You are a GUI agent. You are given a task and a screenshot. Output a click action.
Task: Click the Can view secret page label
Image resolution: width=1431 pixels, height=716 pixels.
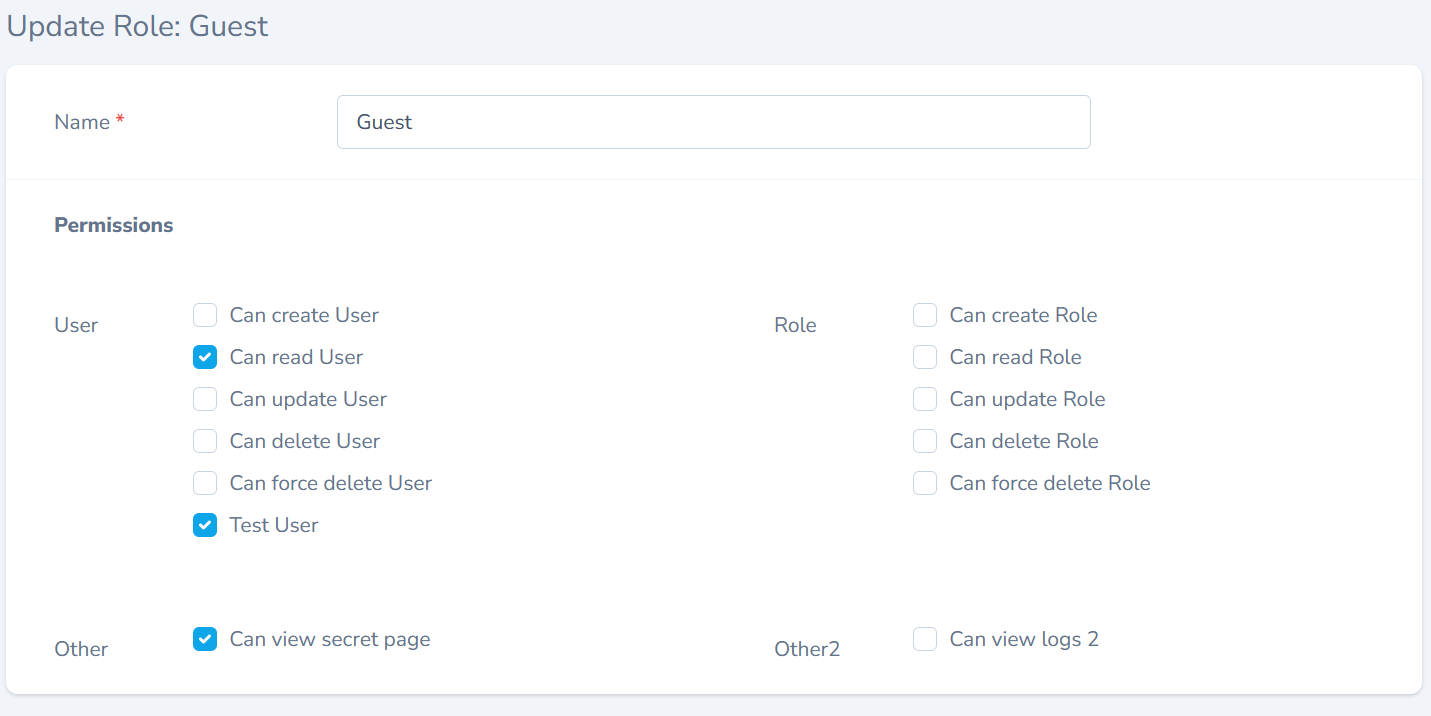tap(330, 639)
